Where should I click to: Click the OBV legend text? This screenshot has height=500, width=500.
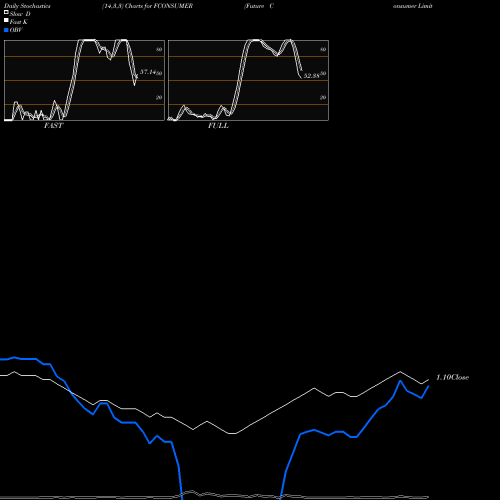pos(16,30)
